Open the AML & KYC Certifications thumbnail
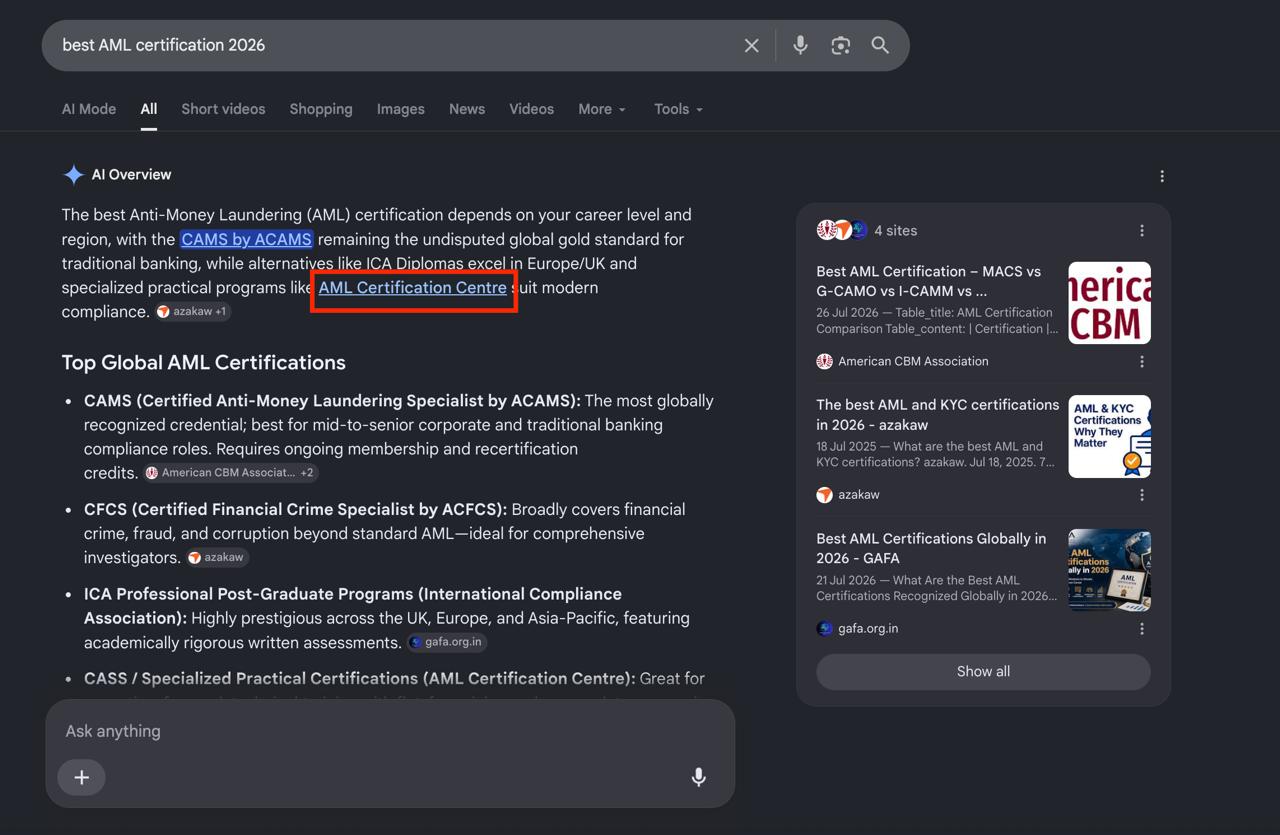Screen dimensions: 1280x835 [1109, 436]
